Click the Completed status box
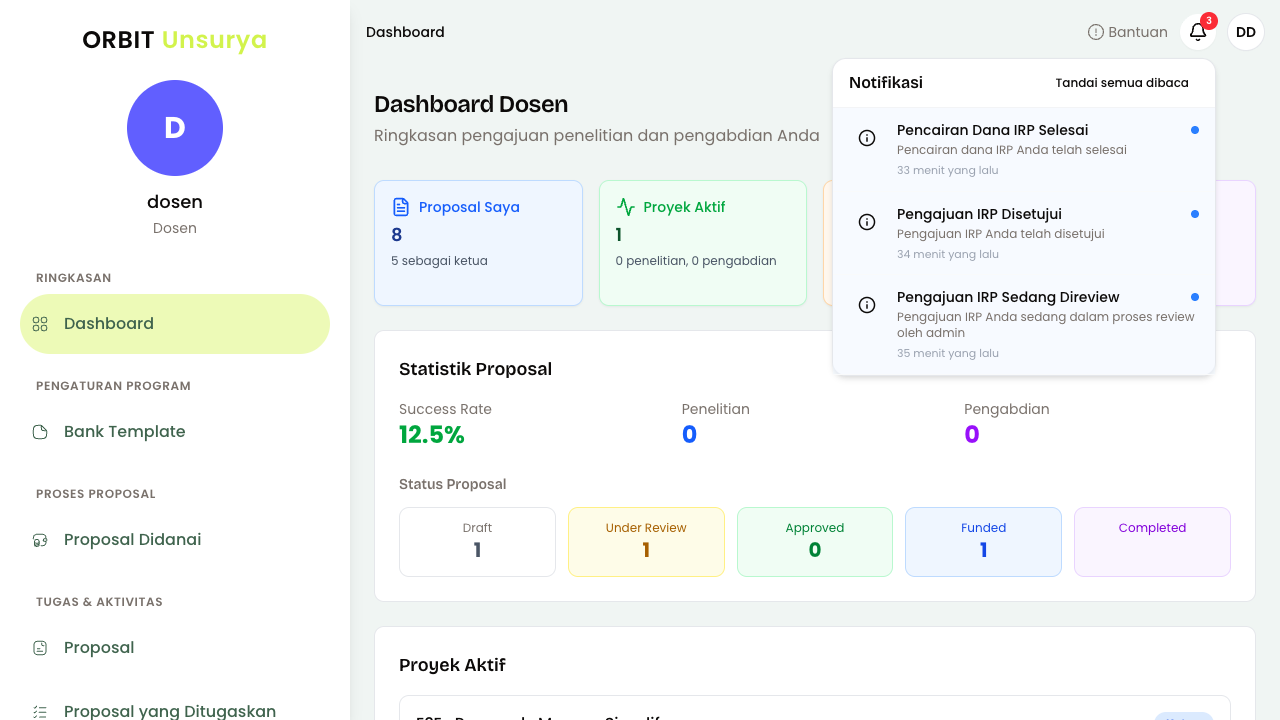This screenshot has height=720, width=1280. [1152, 542]
